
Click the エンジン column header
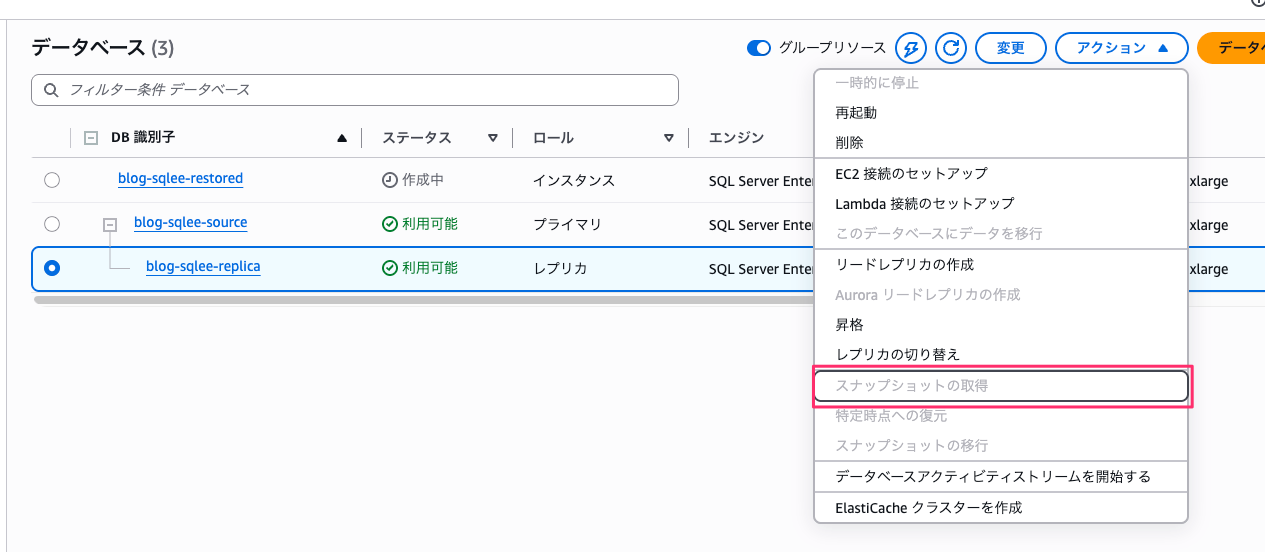pos(737,138)
